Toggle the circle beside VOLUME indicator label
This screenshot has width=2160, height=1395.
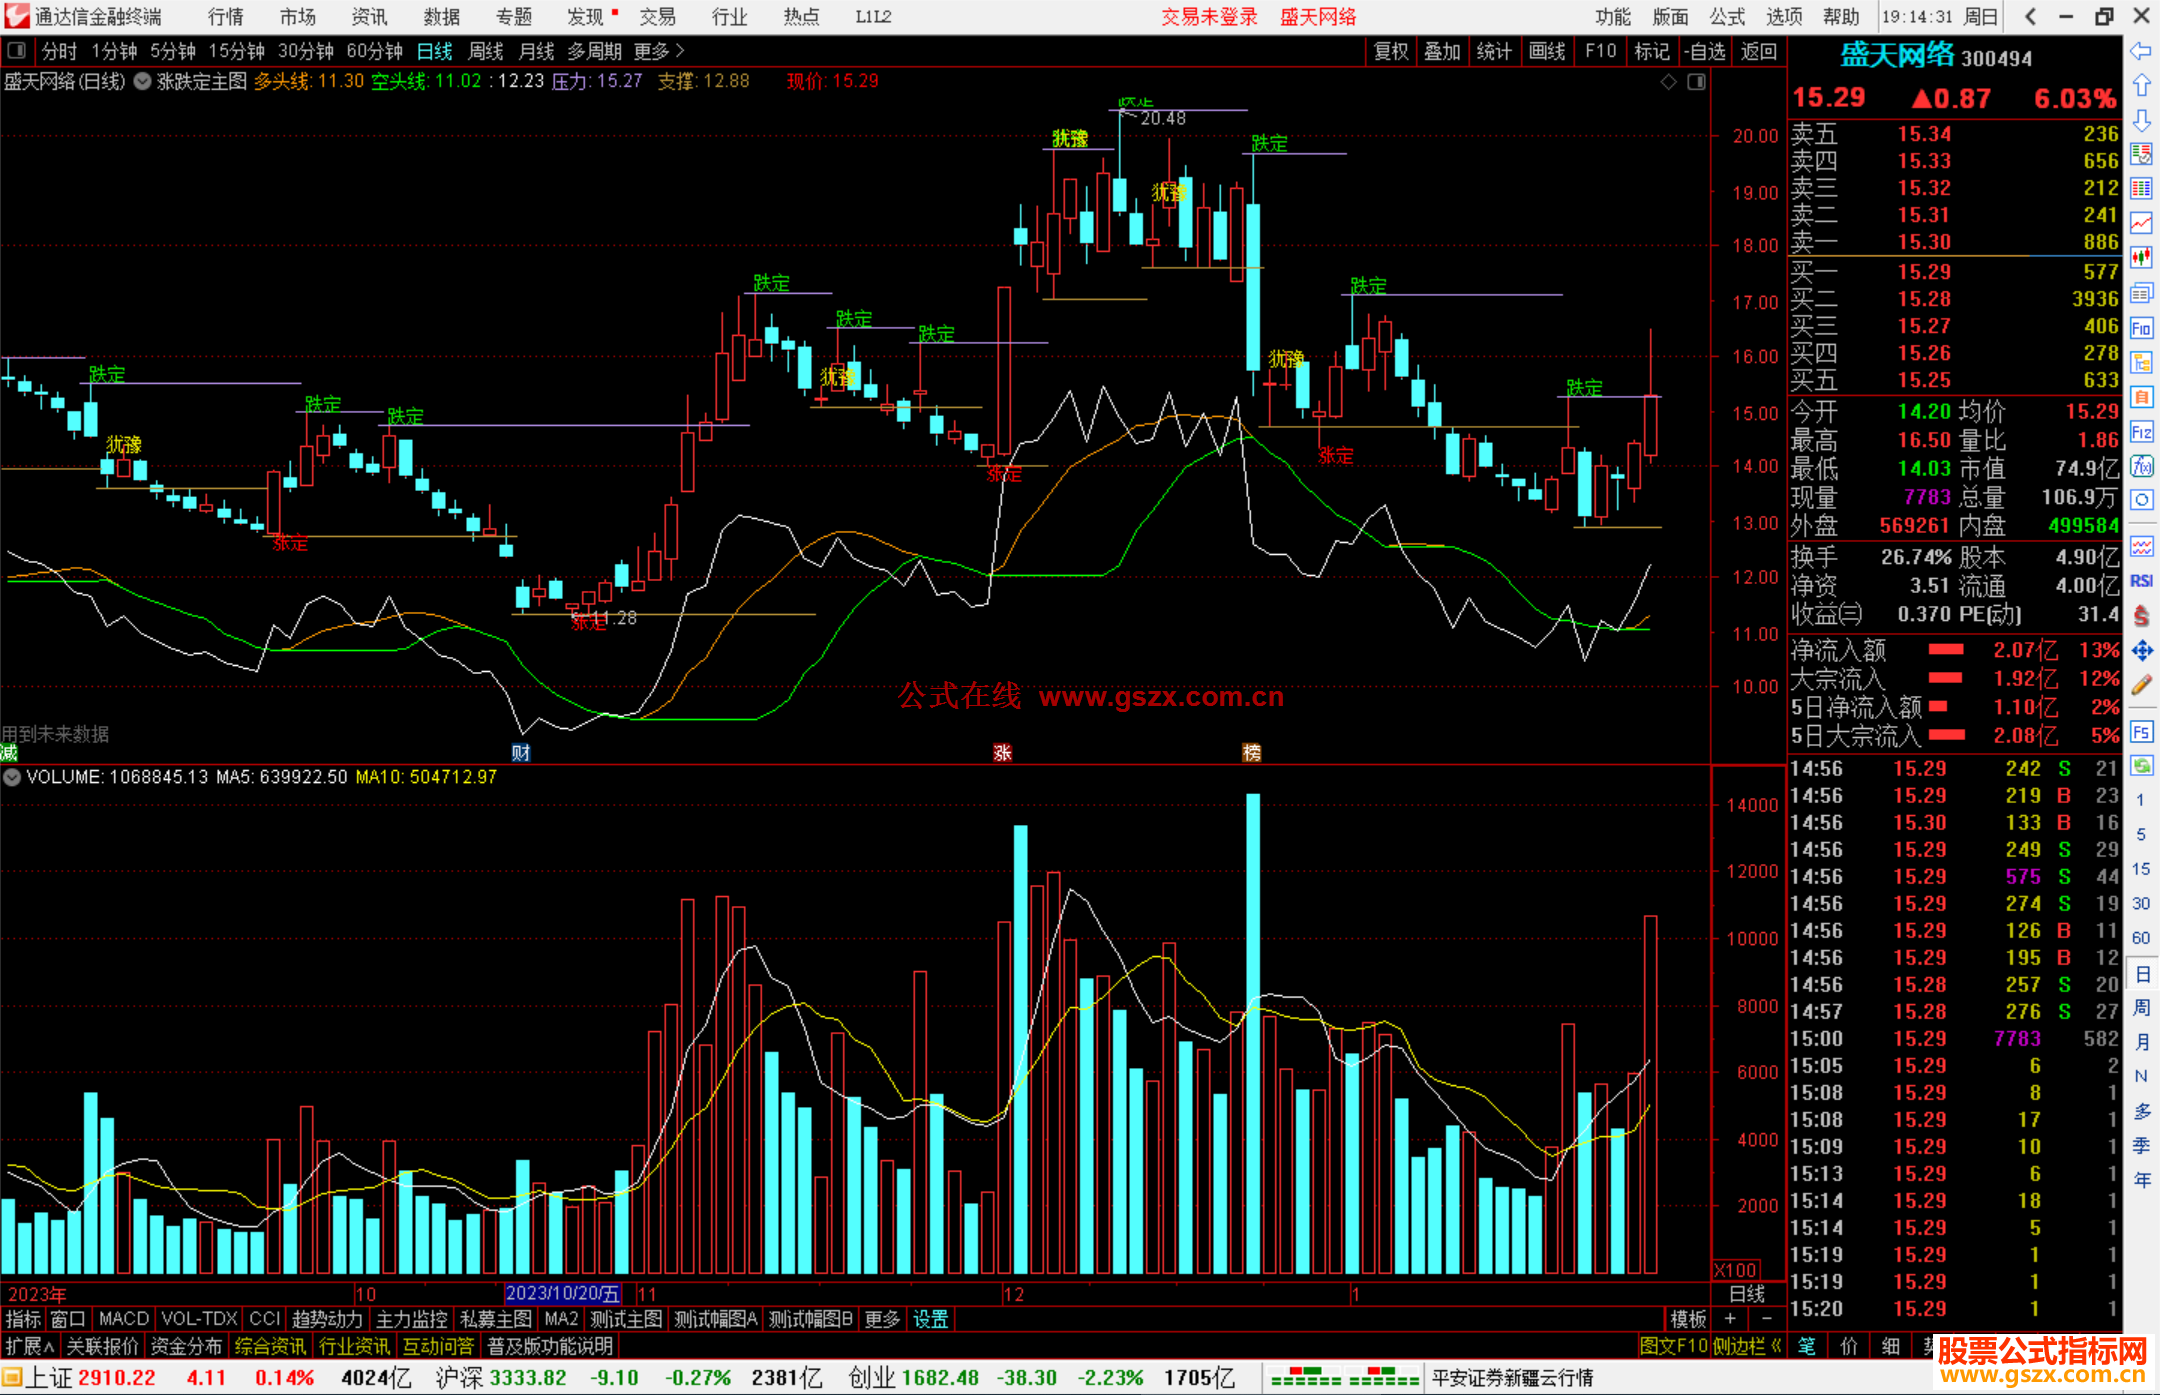(x=12, y=777)
